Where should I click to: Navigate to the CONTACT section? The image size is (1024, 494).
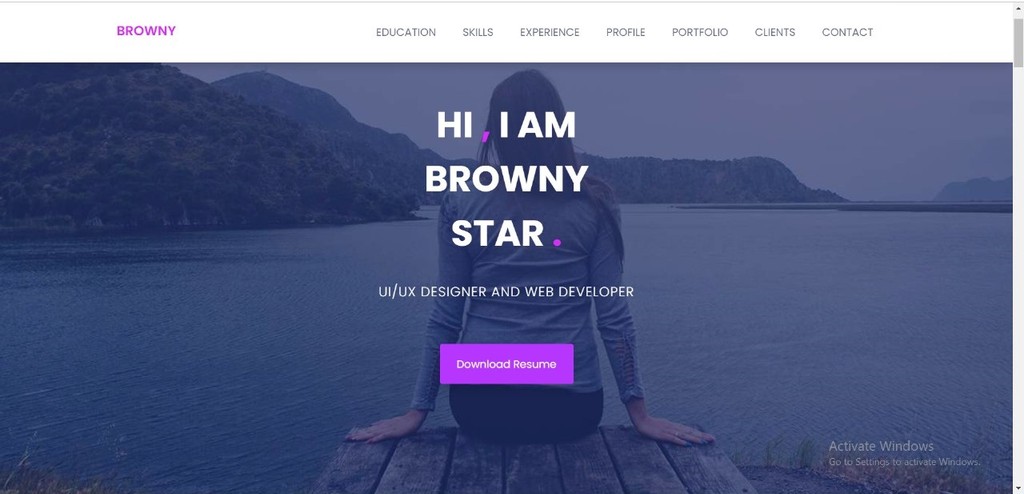[x=847, y=32]
